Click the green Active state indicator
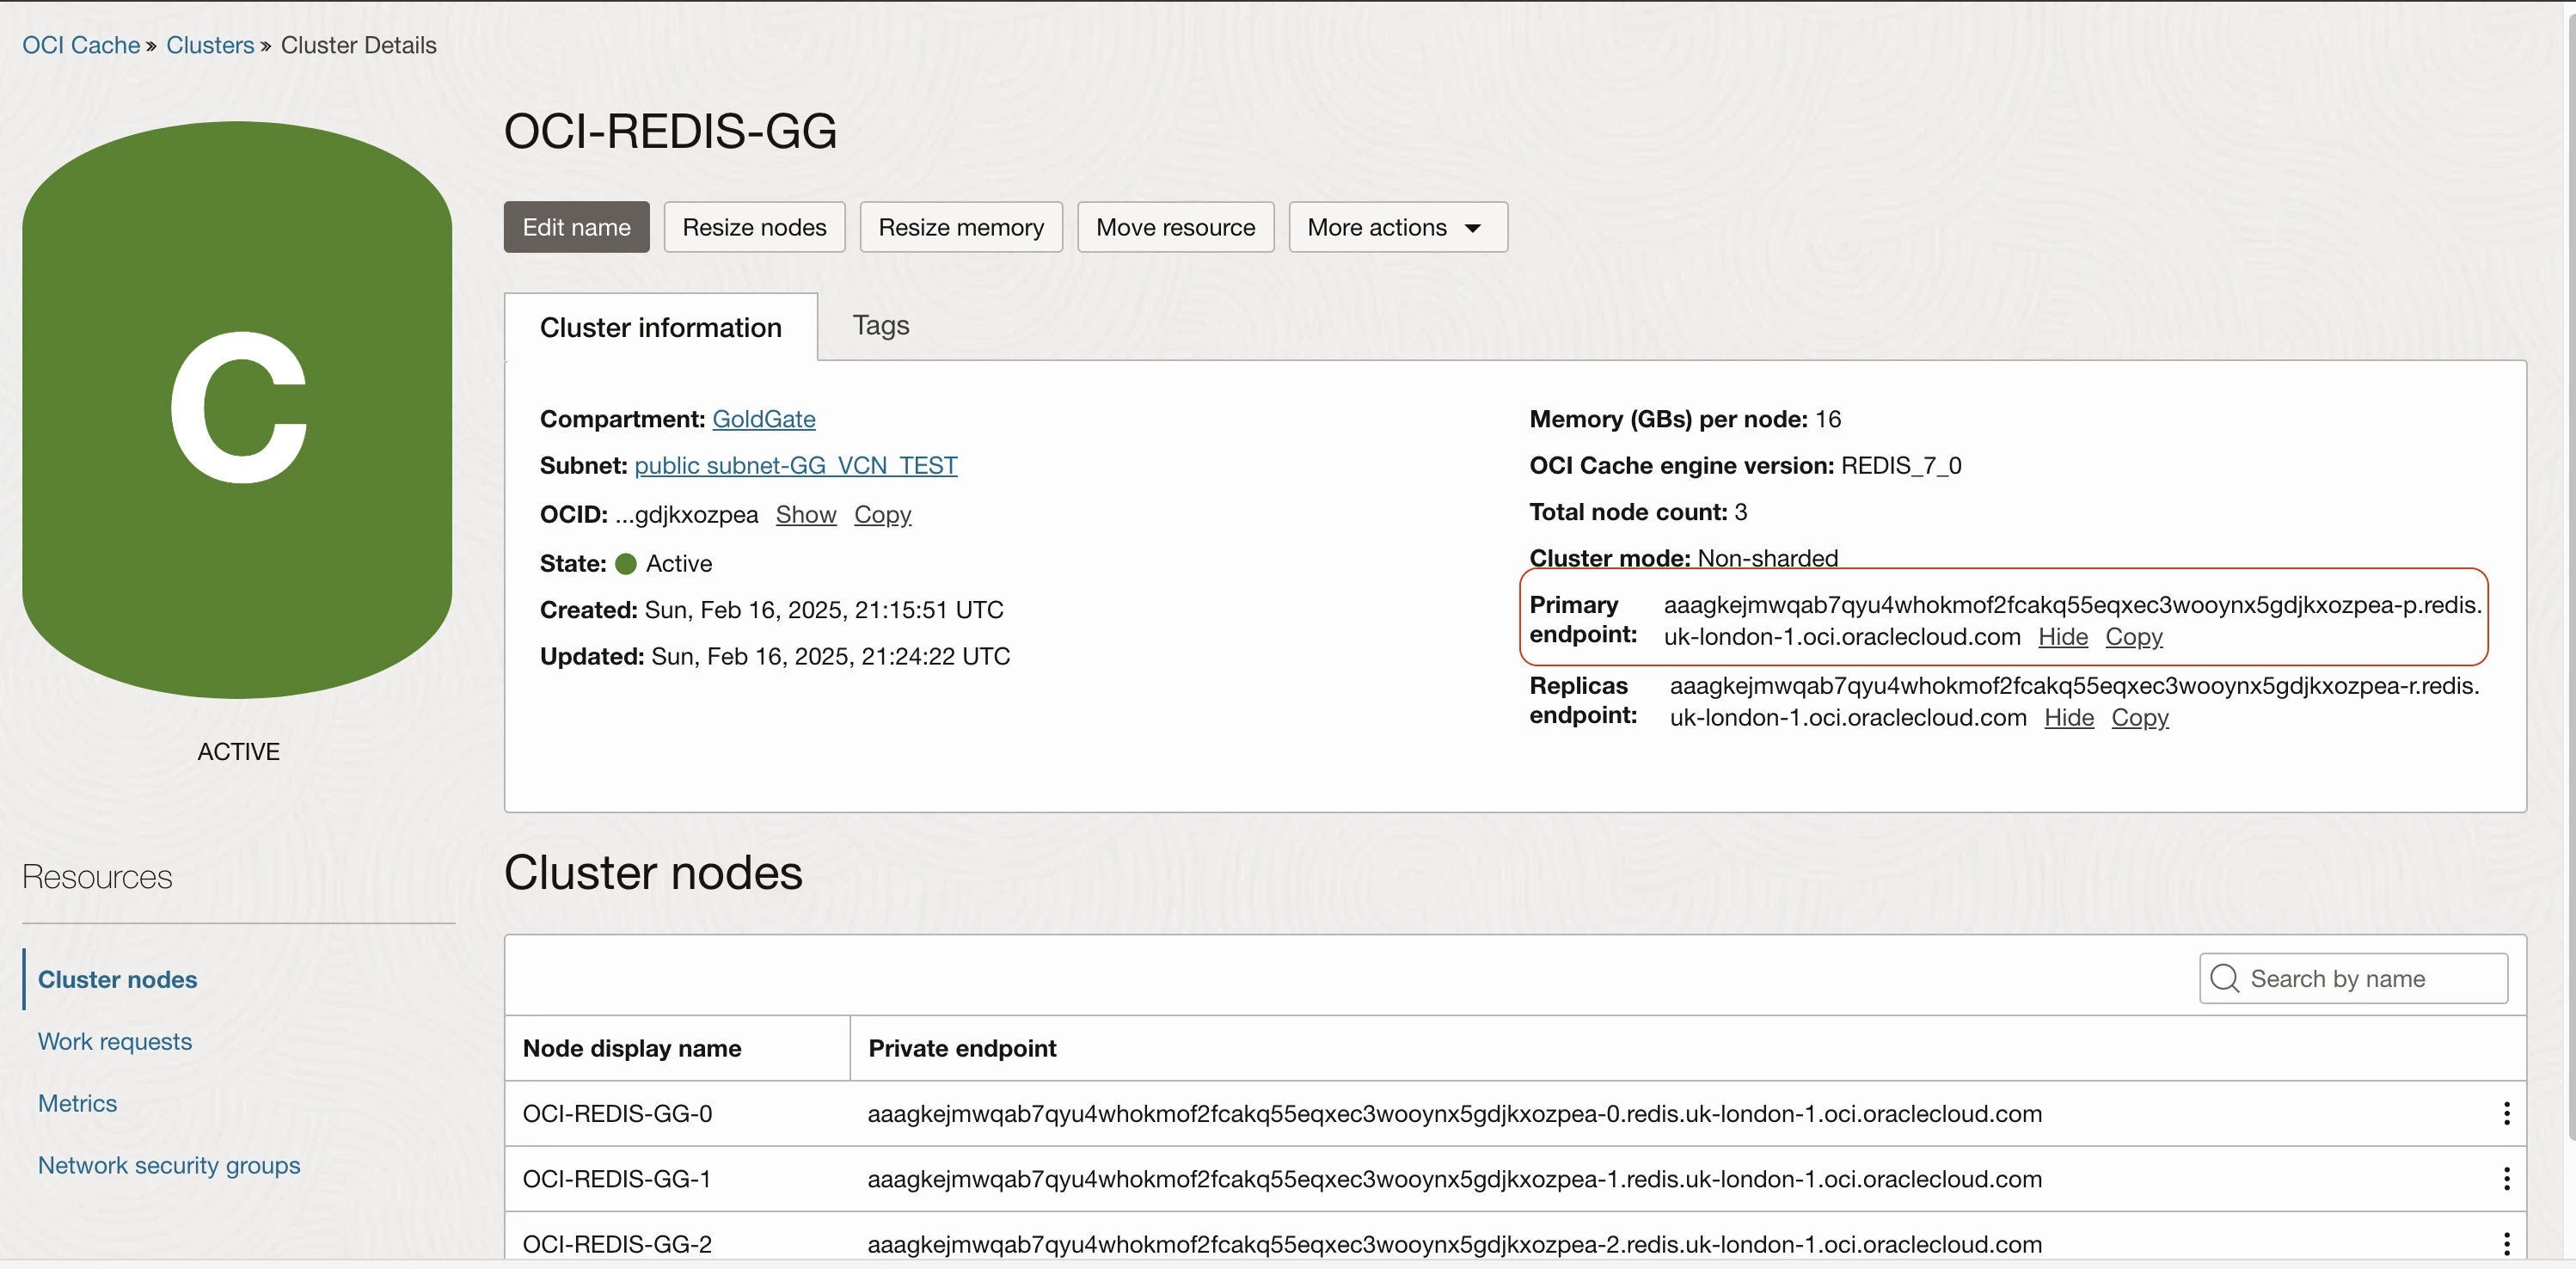Image resolution: width=2576 pixels, height=1269 pixels. (x=625, y=563)
